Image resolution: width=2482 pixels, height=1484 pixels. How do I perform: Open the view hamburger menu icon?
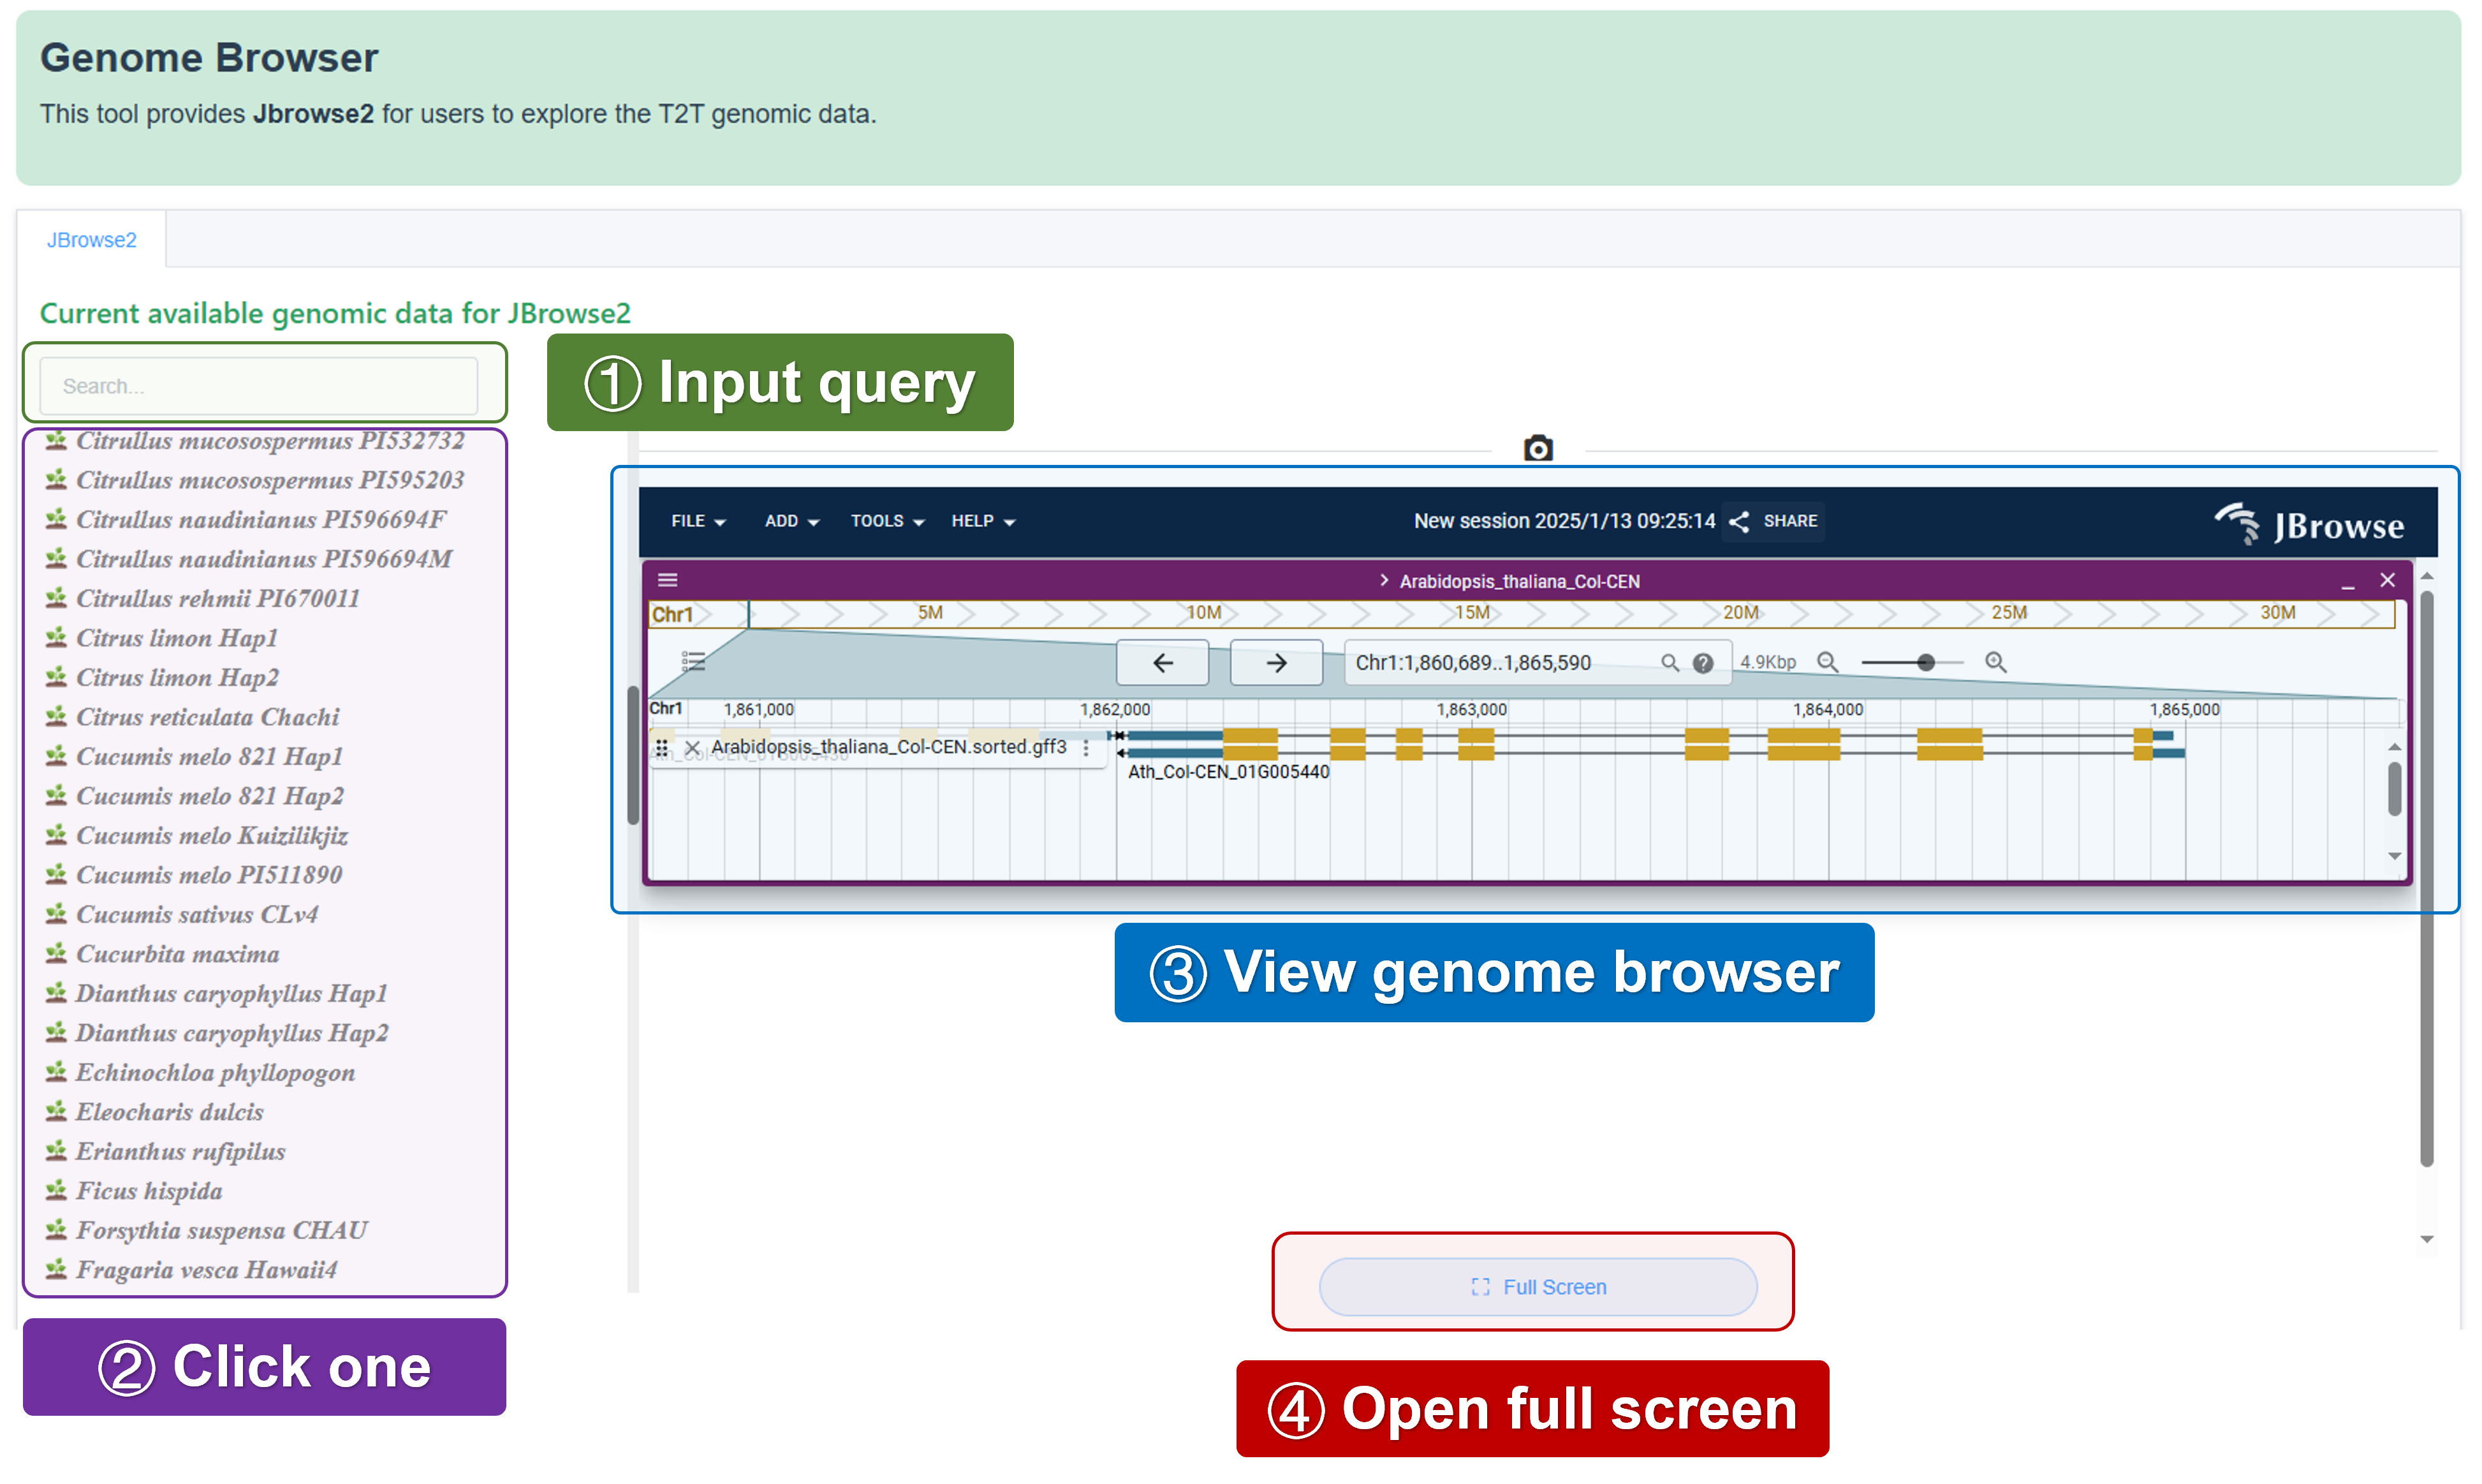point(668,580)
